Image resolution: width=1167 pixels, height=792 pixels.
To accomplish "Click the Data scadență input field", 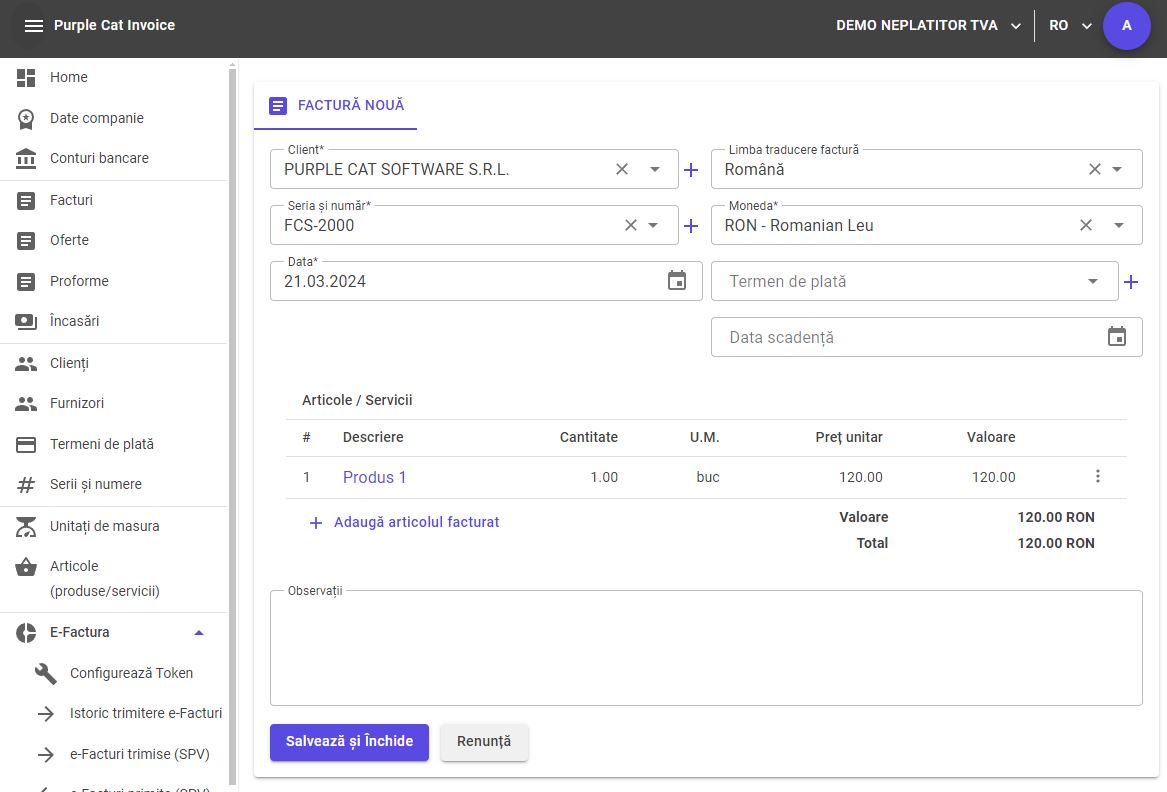I will (926, 337).
